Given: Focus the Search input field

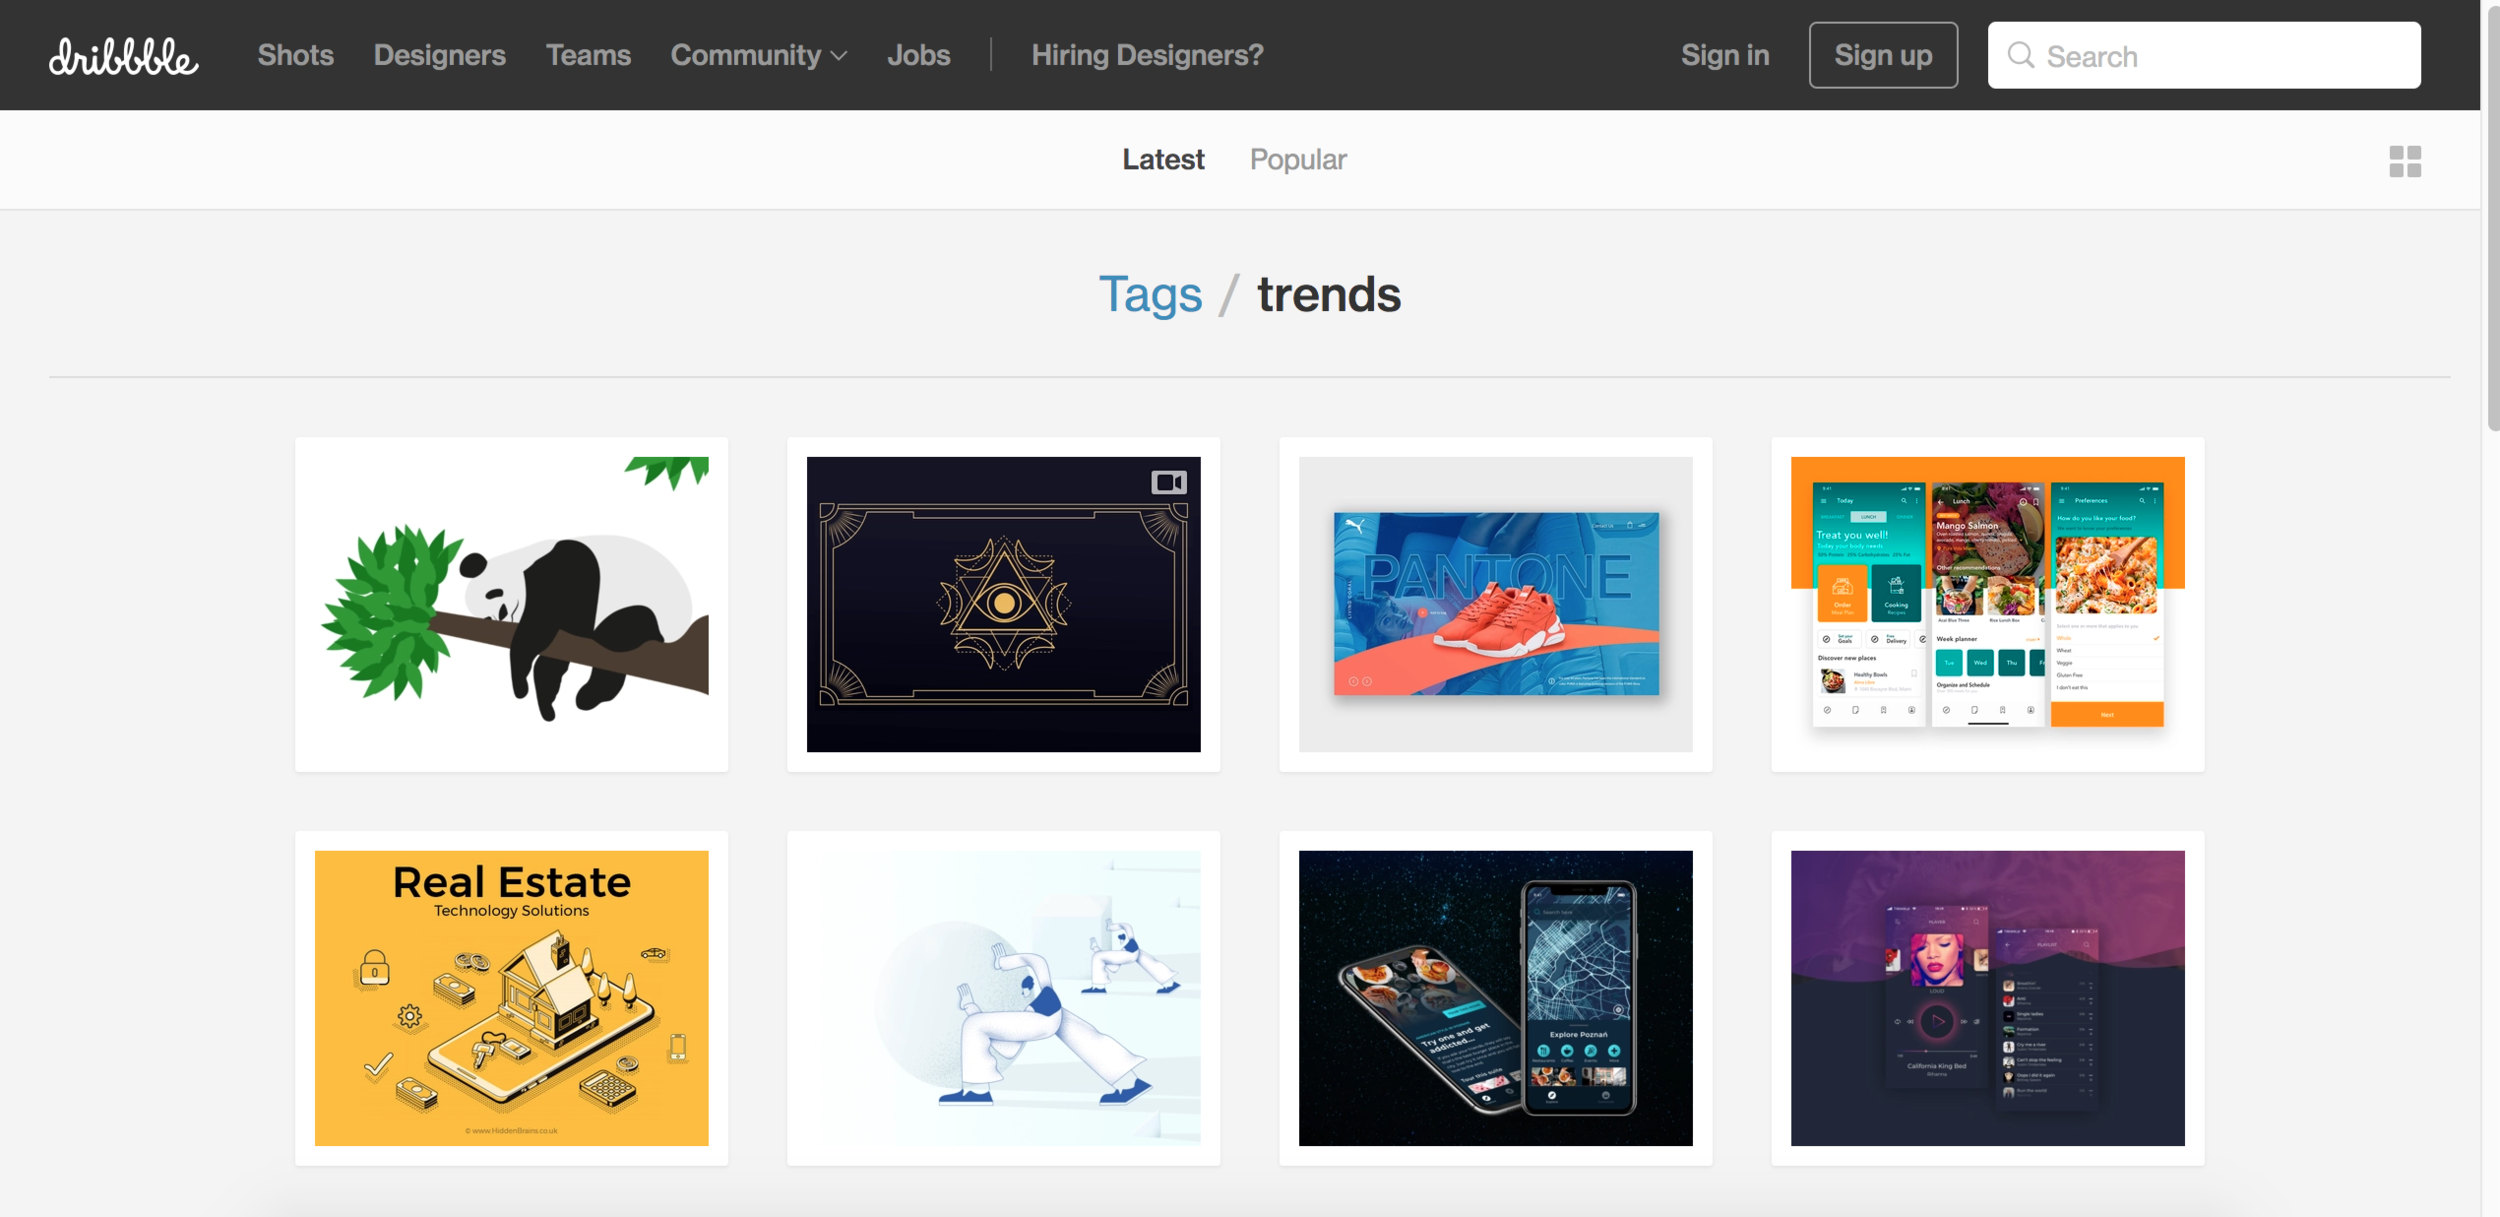Looking at the screenshot, I should point(2220,56).
